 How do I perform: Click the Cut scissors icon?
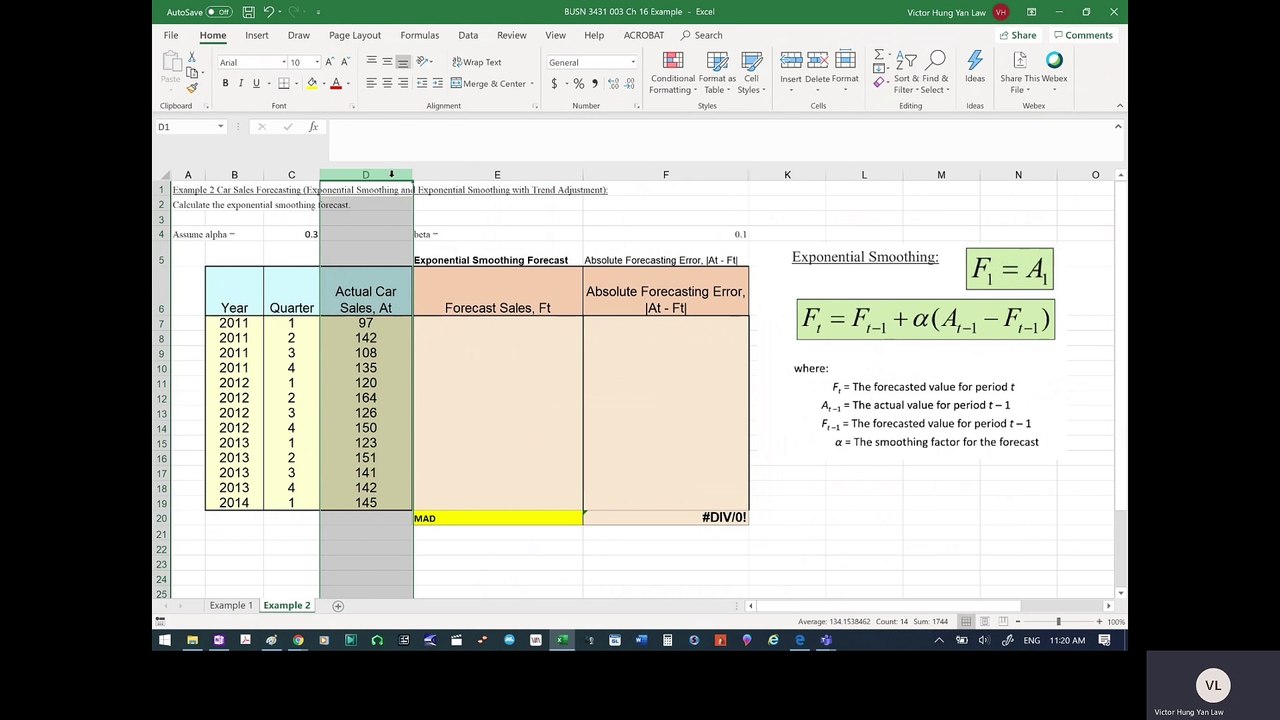191,57
